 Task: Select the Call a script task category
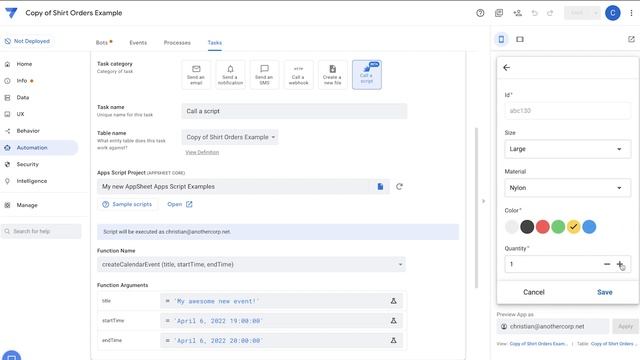point(367,75)
